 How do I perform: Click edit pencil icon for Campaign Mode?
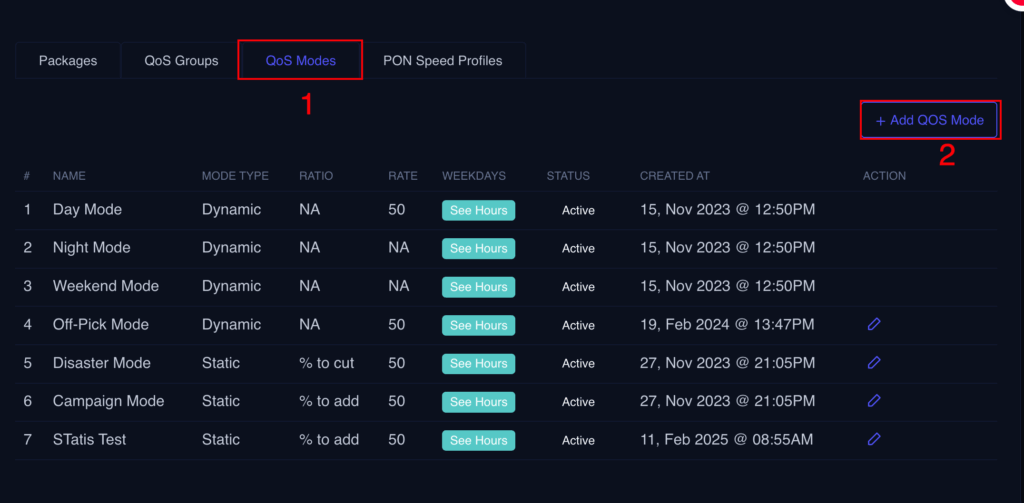point(873,401)
